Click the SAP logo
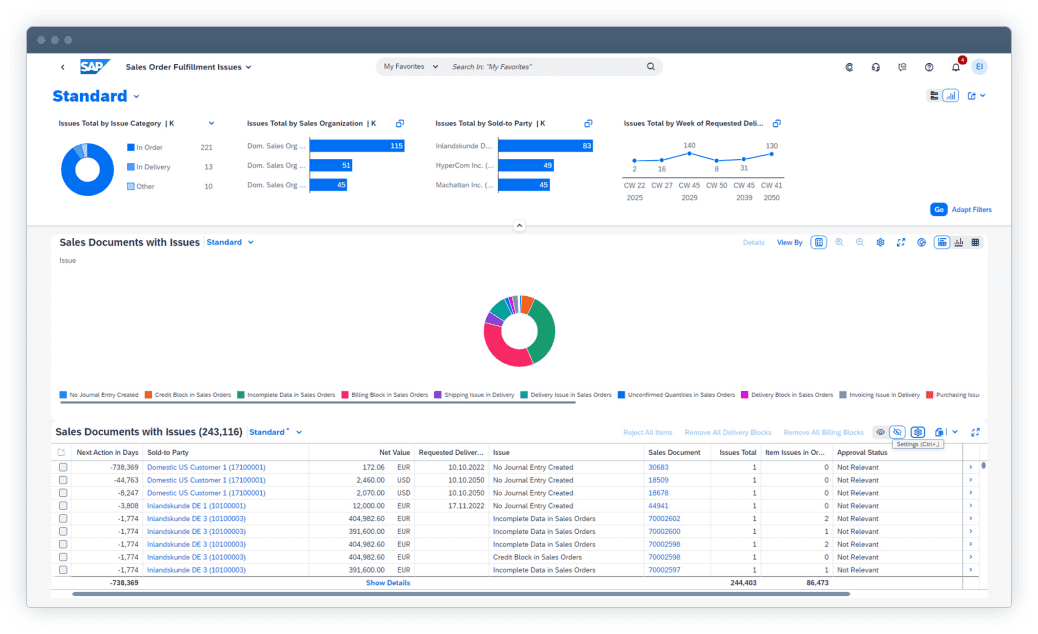Image resolution: width=1038 pixels, height=634 pixels. [95, 67]
